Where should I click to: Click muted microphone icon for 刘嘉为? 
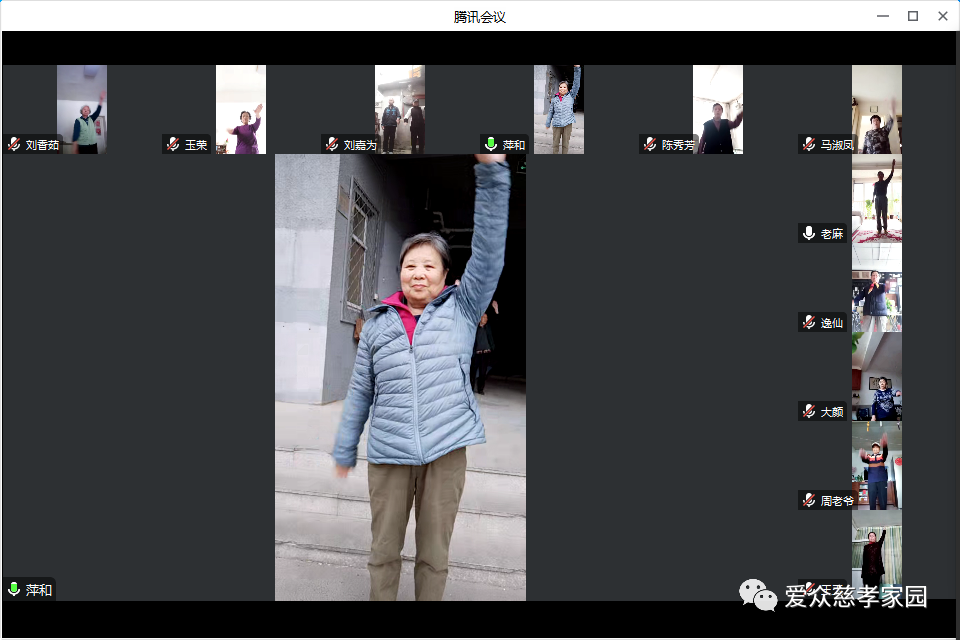(332, 144)
